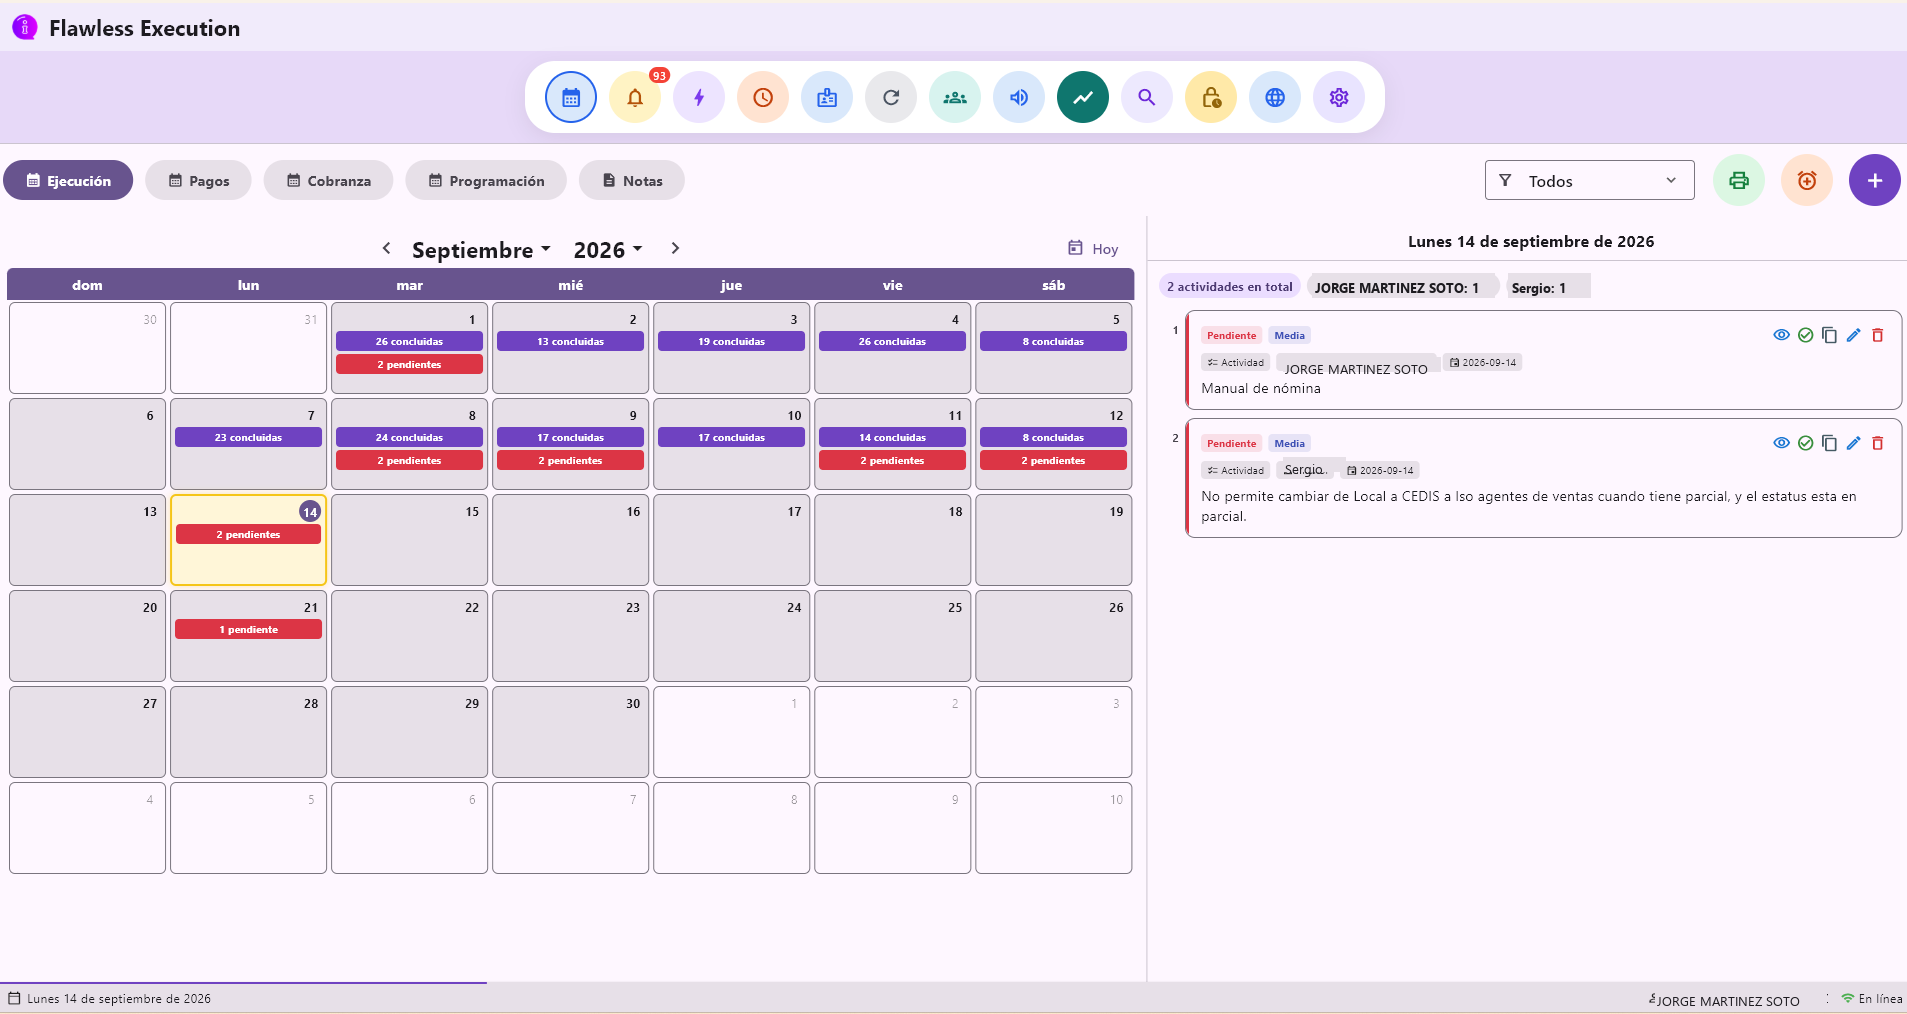Image resolution: width=1907 pixels, height=1014 pixels.
Task: Go to previous month arrow
Action: click(x=386, y=248)
